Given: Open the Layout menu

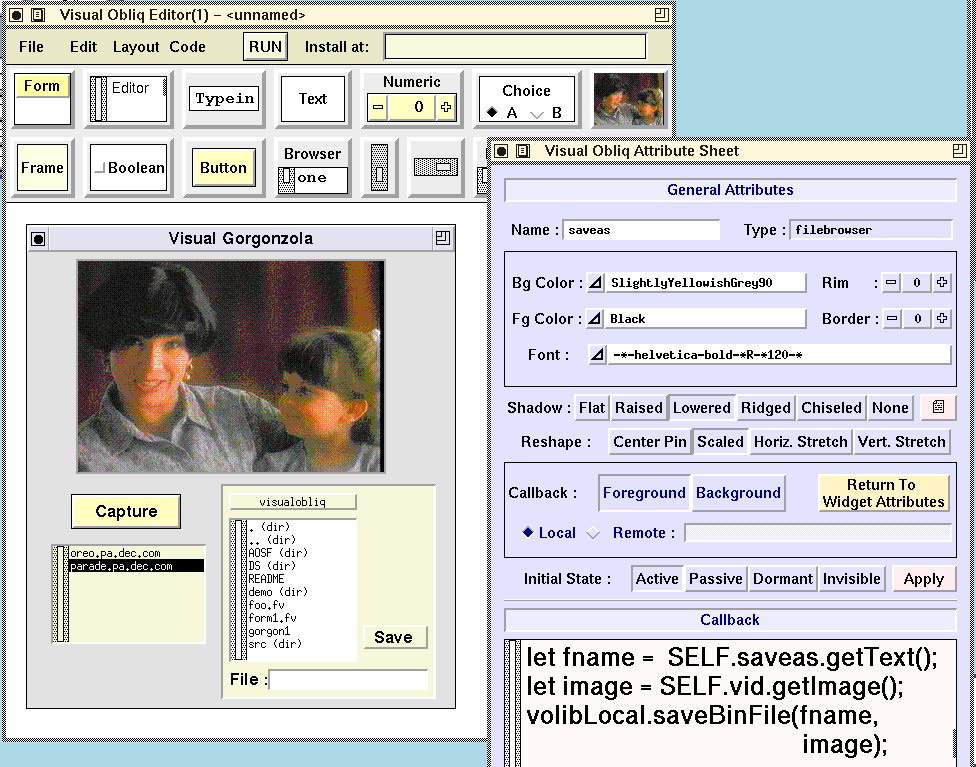Looking at the screenshot, I should [x=136, y=47].
